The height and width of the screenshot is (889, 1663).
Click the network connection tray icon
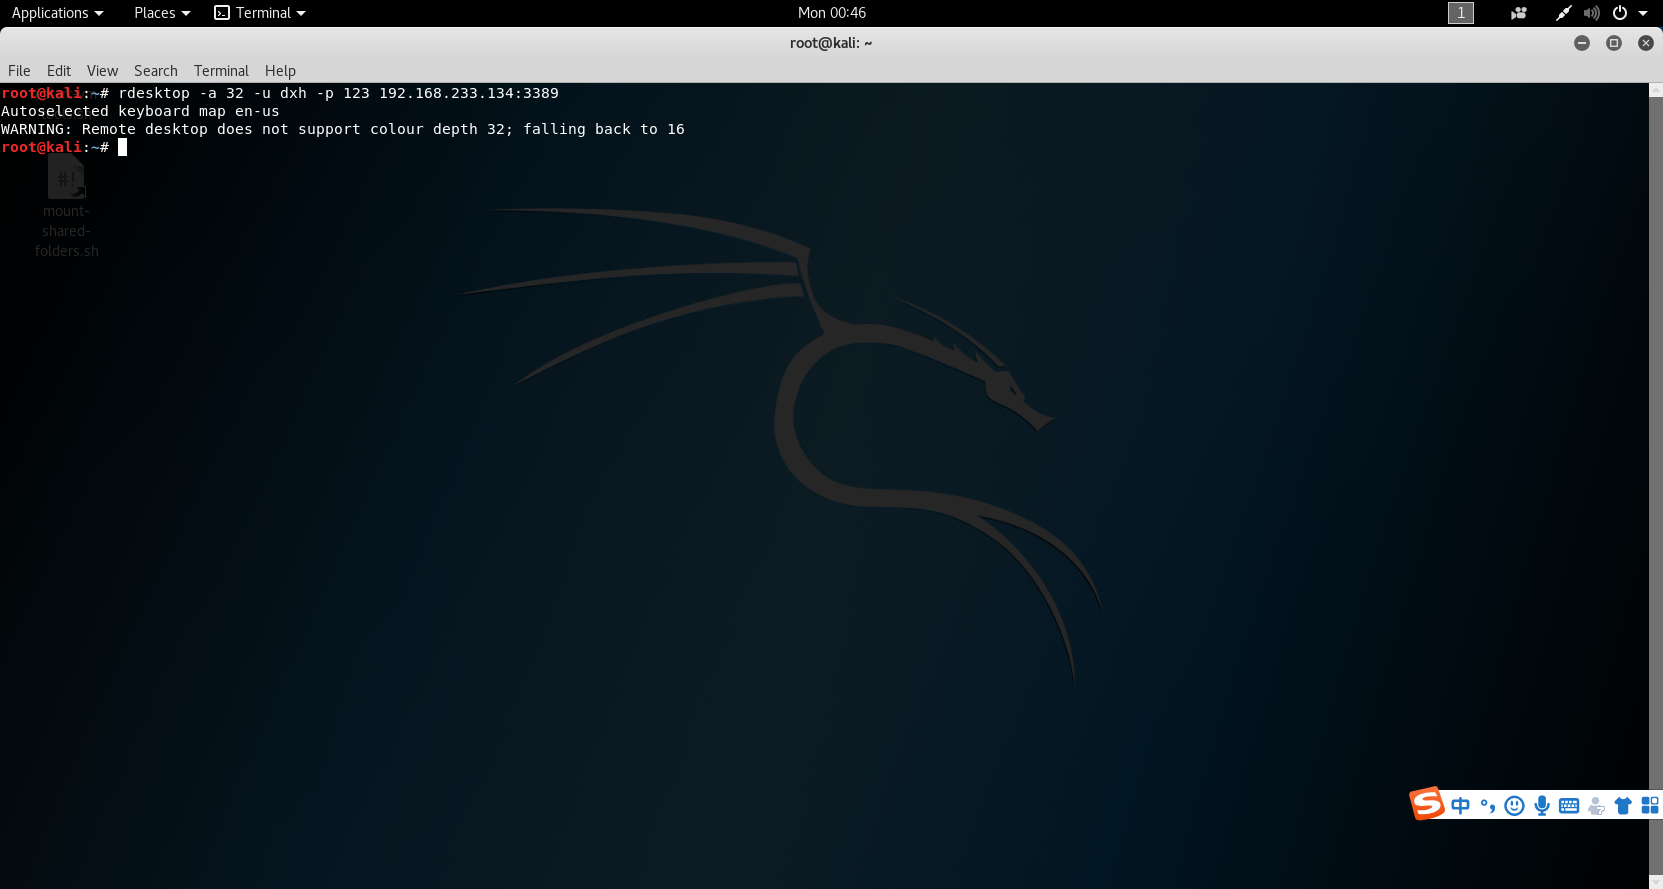tap(1563, 13)
